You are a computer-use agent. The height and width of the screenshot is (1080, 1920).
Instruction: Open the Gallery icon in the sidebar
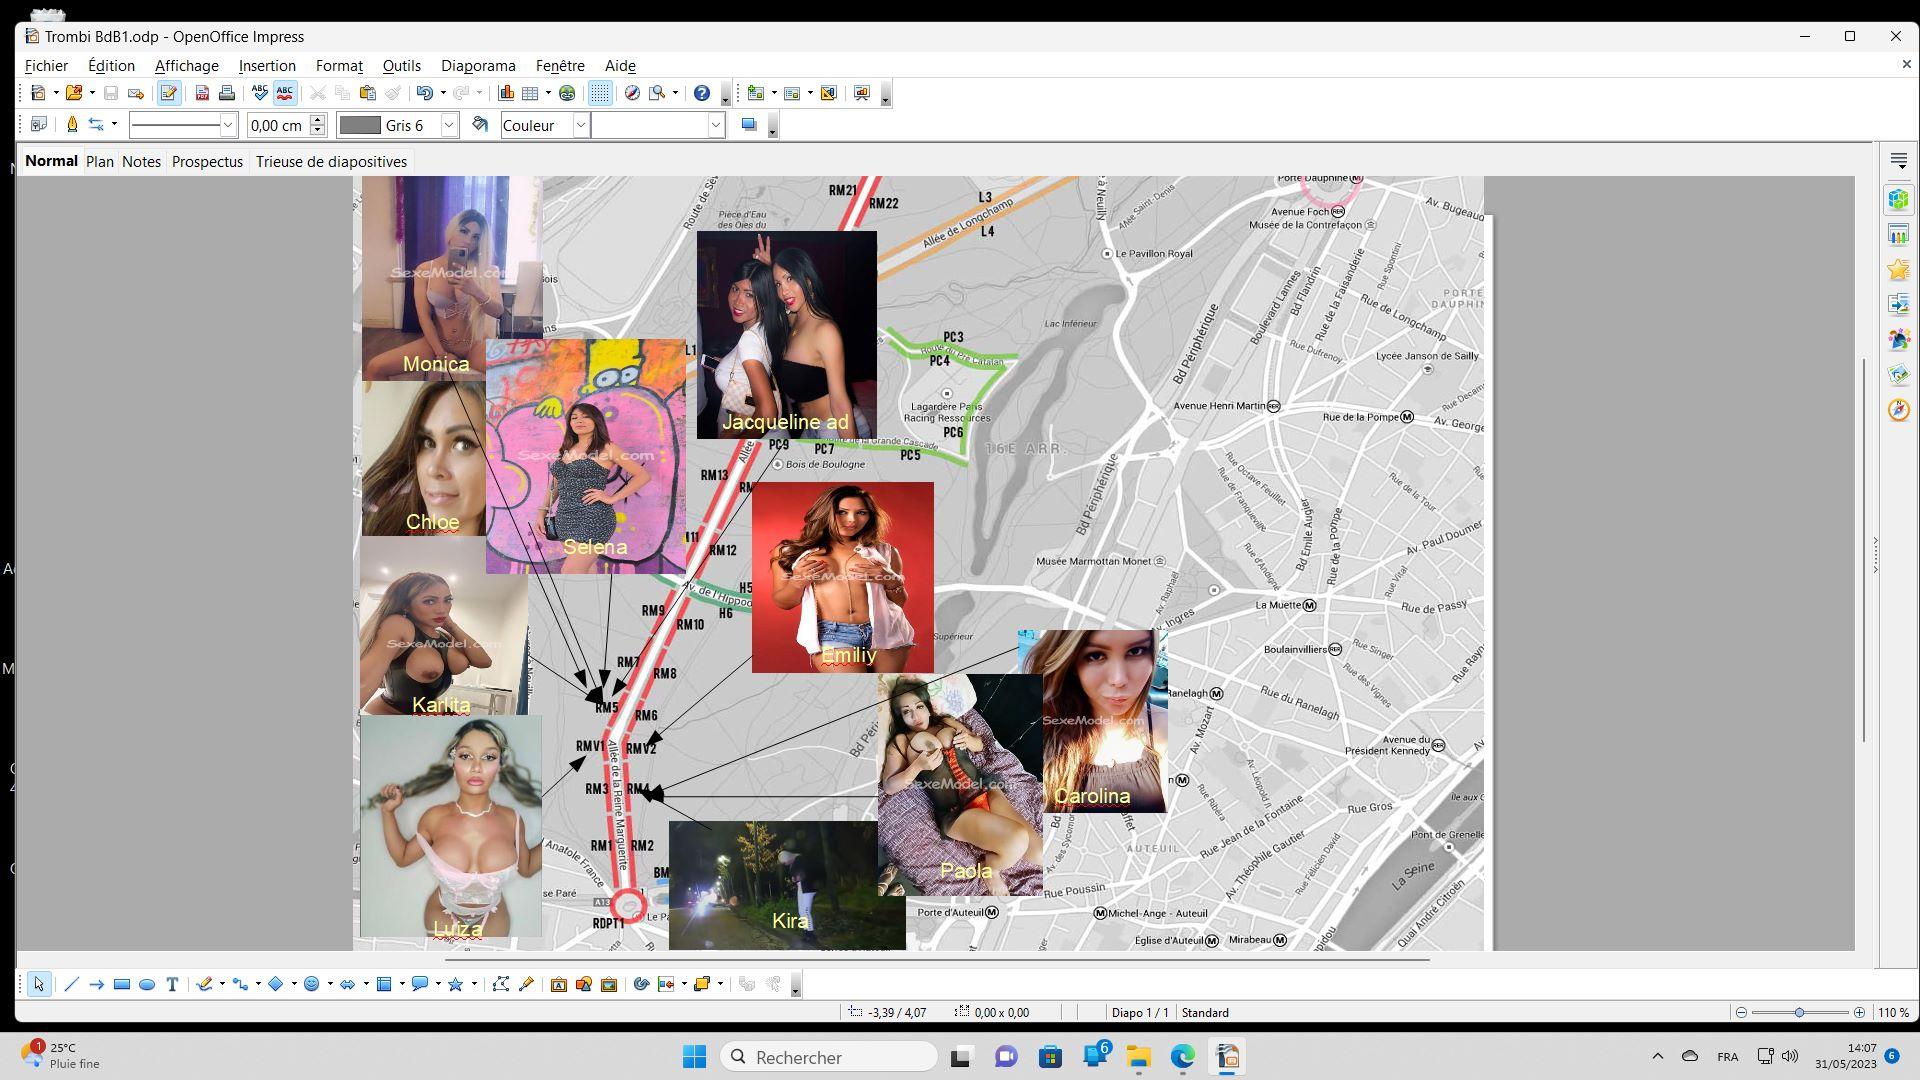[x=1898, y=374]
